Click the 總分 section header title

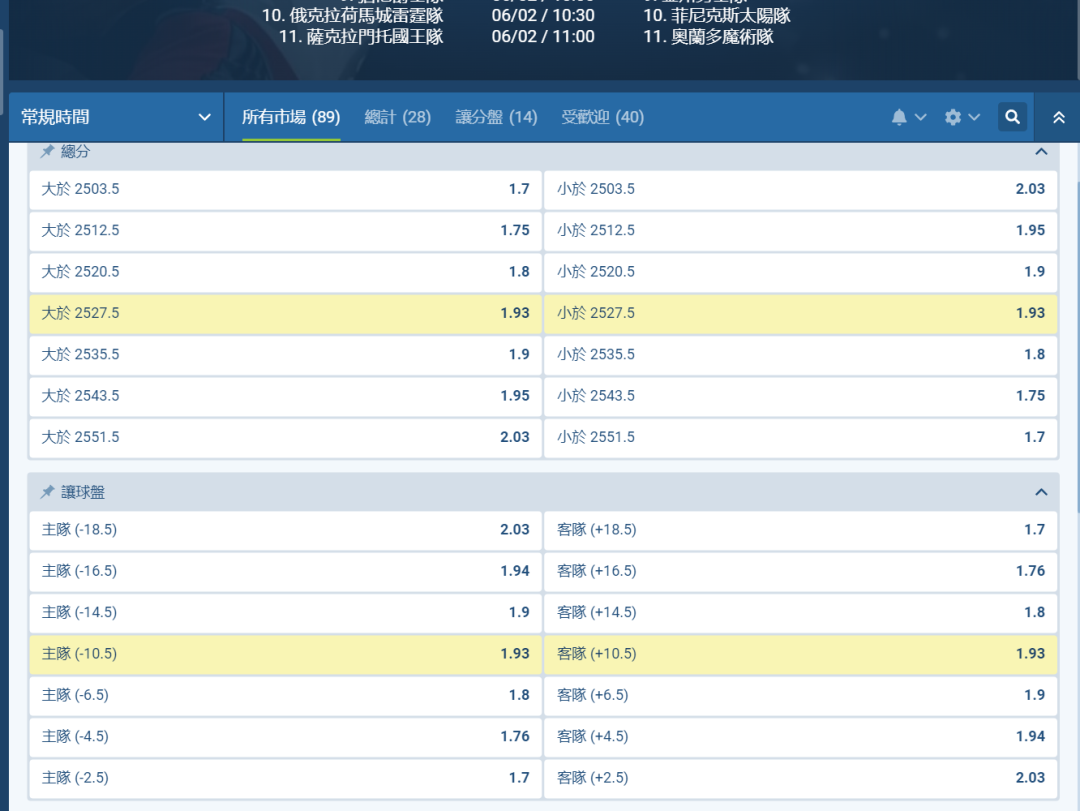point(75,152)
